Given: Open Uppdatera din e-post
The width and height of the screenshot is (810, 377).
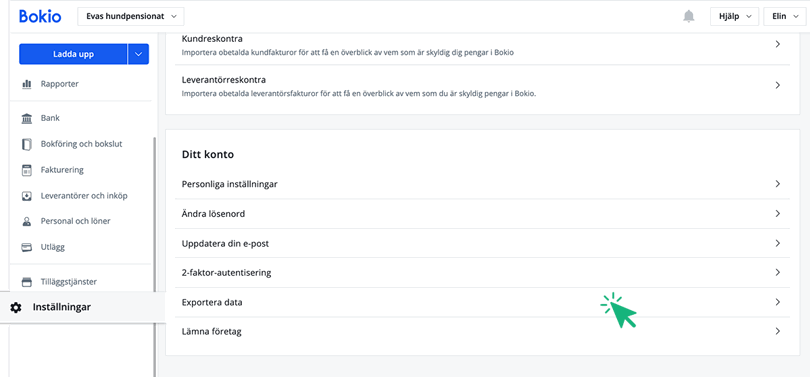Looking at the screenshot, I should 482,243.
